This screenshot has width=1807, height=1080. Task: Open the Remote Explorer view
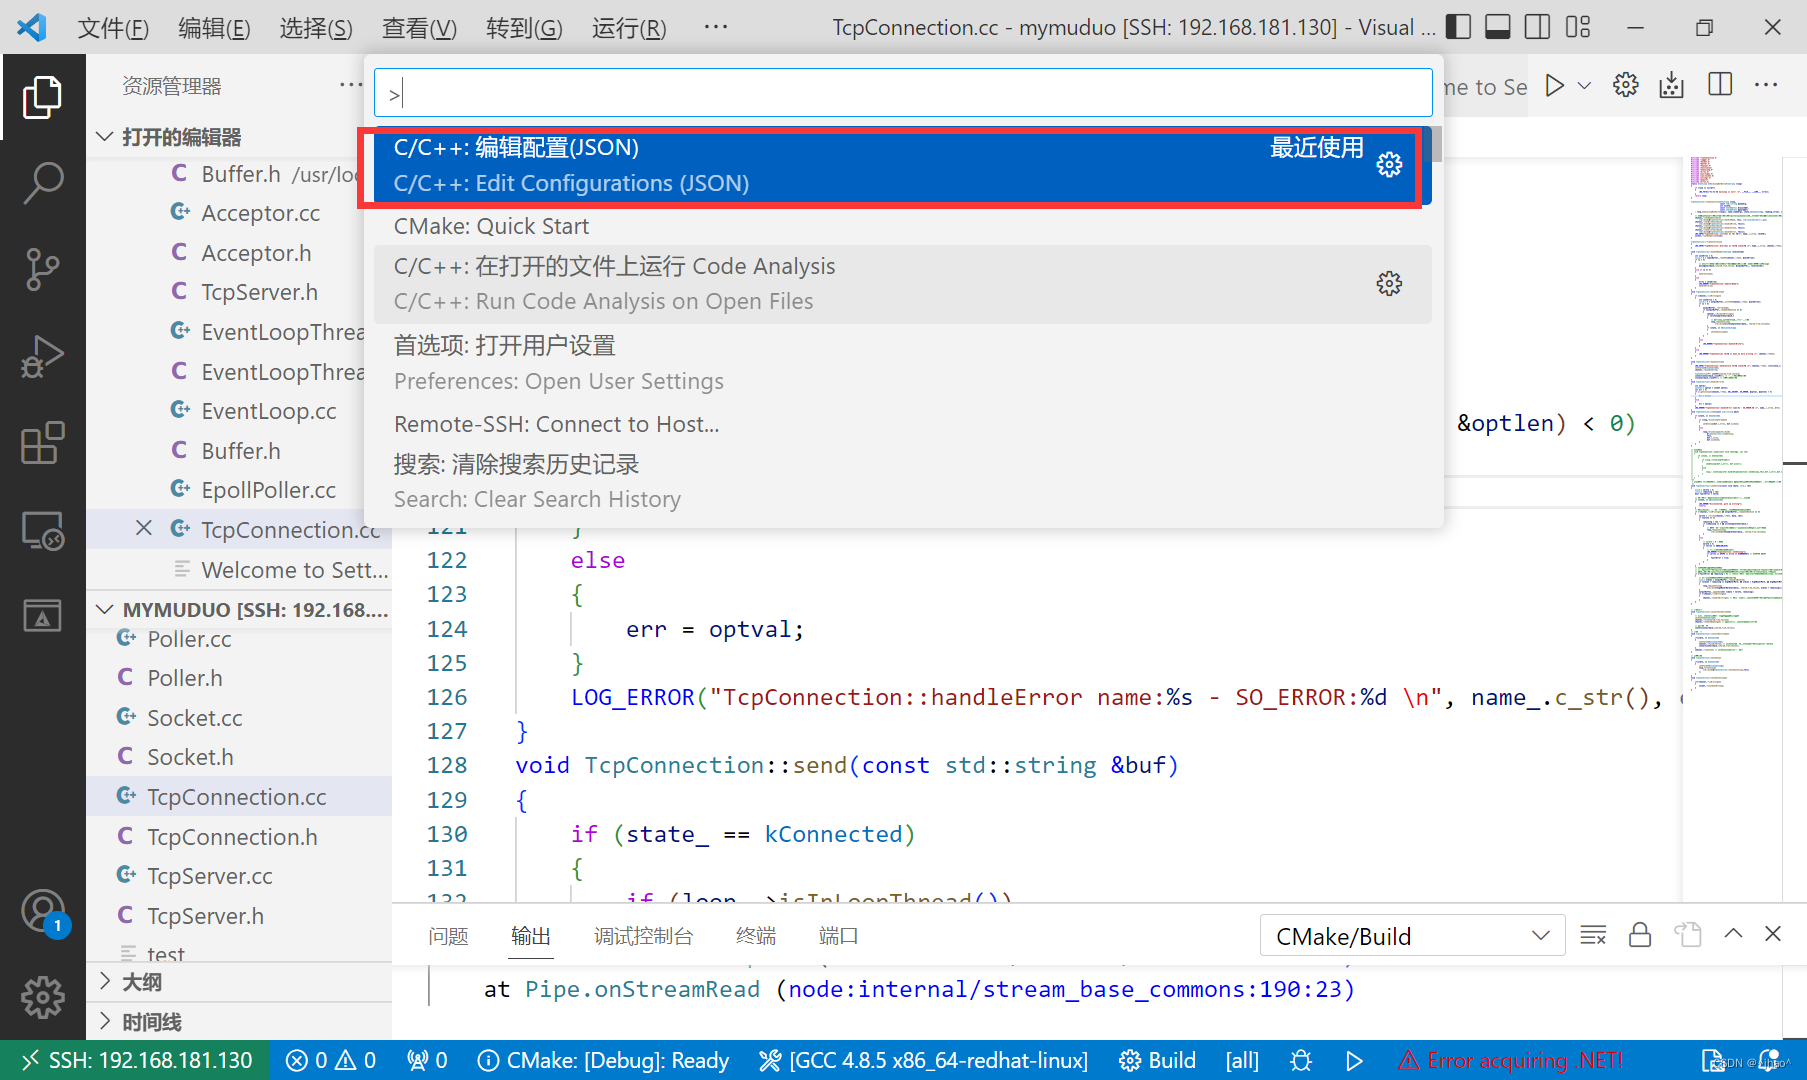(42, 530)
